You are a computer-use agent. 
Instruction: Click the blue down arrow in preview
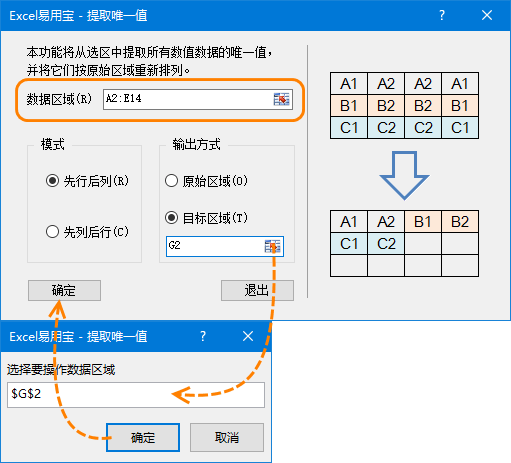404,175
